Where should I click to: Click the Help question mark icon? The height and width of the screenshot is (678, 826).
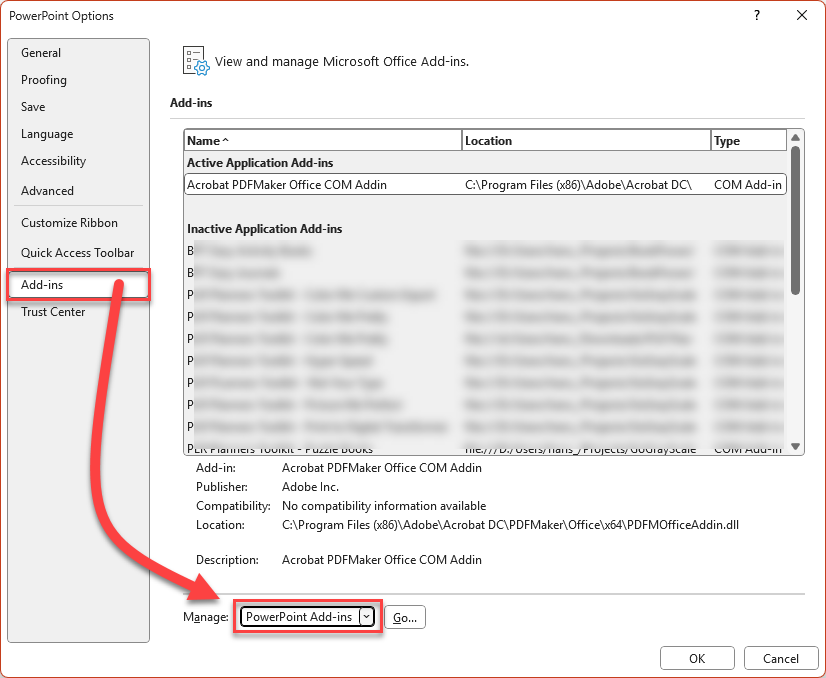tap(757, 16)
